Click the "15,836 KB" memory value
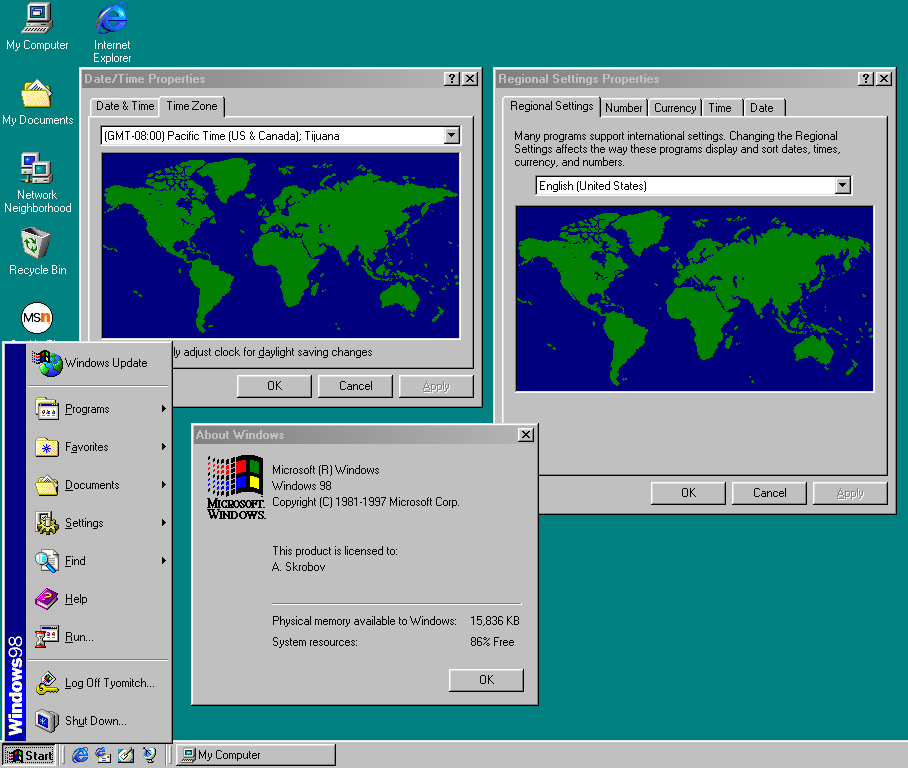Screen dimensions: 908x768 495,621
